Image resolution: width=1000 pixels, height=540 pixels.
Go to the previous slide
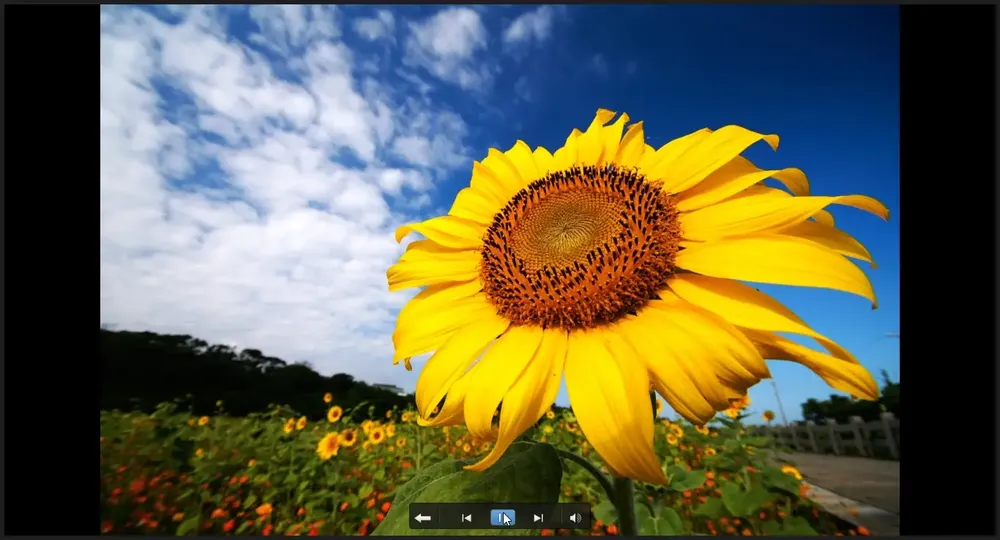tap(466, 518)
